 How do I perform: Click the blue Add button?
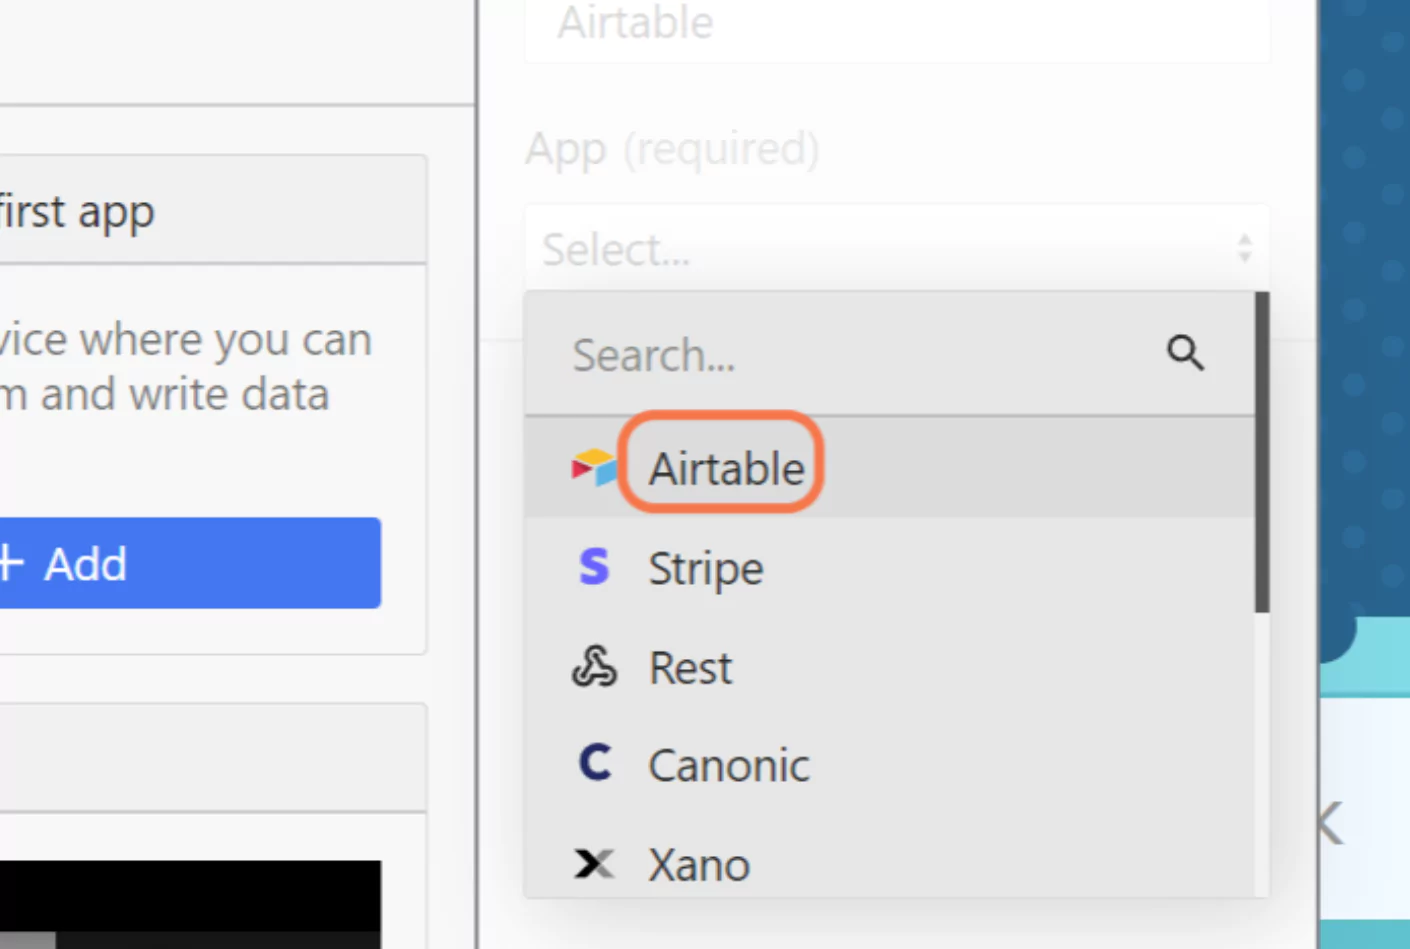coord(190,563)
